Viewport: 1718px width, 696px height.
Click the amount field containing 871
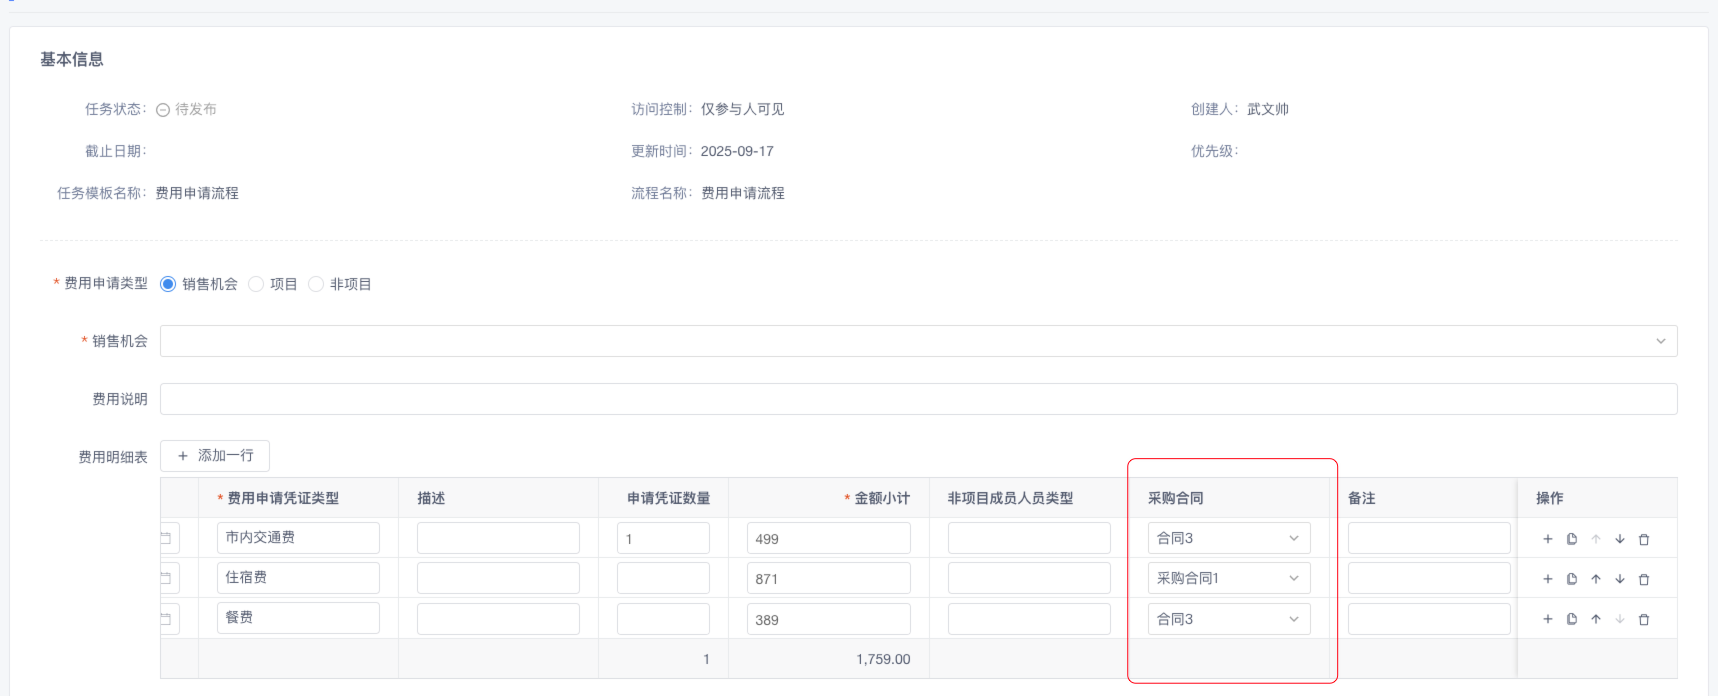[x=828, y=579]
